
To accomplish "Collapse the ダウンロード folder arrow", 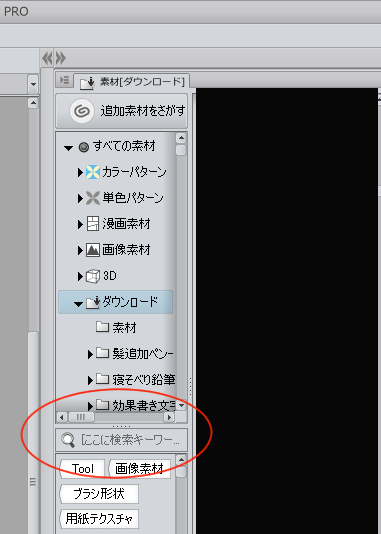I will (x=78, y=304).
